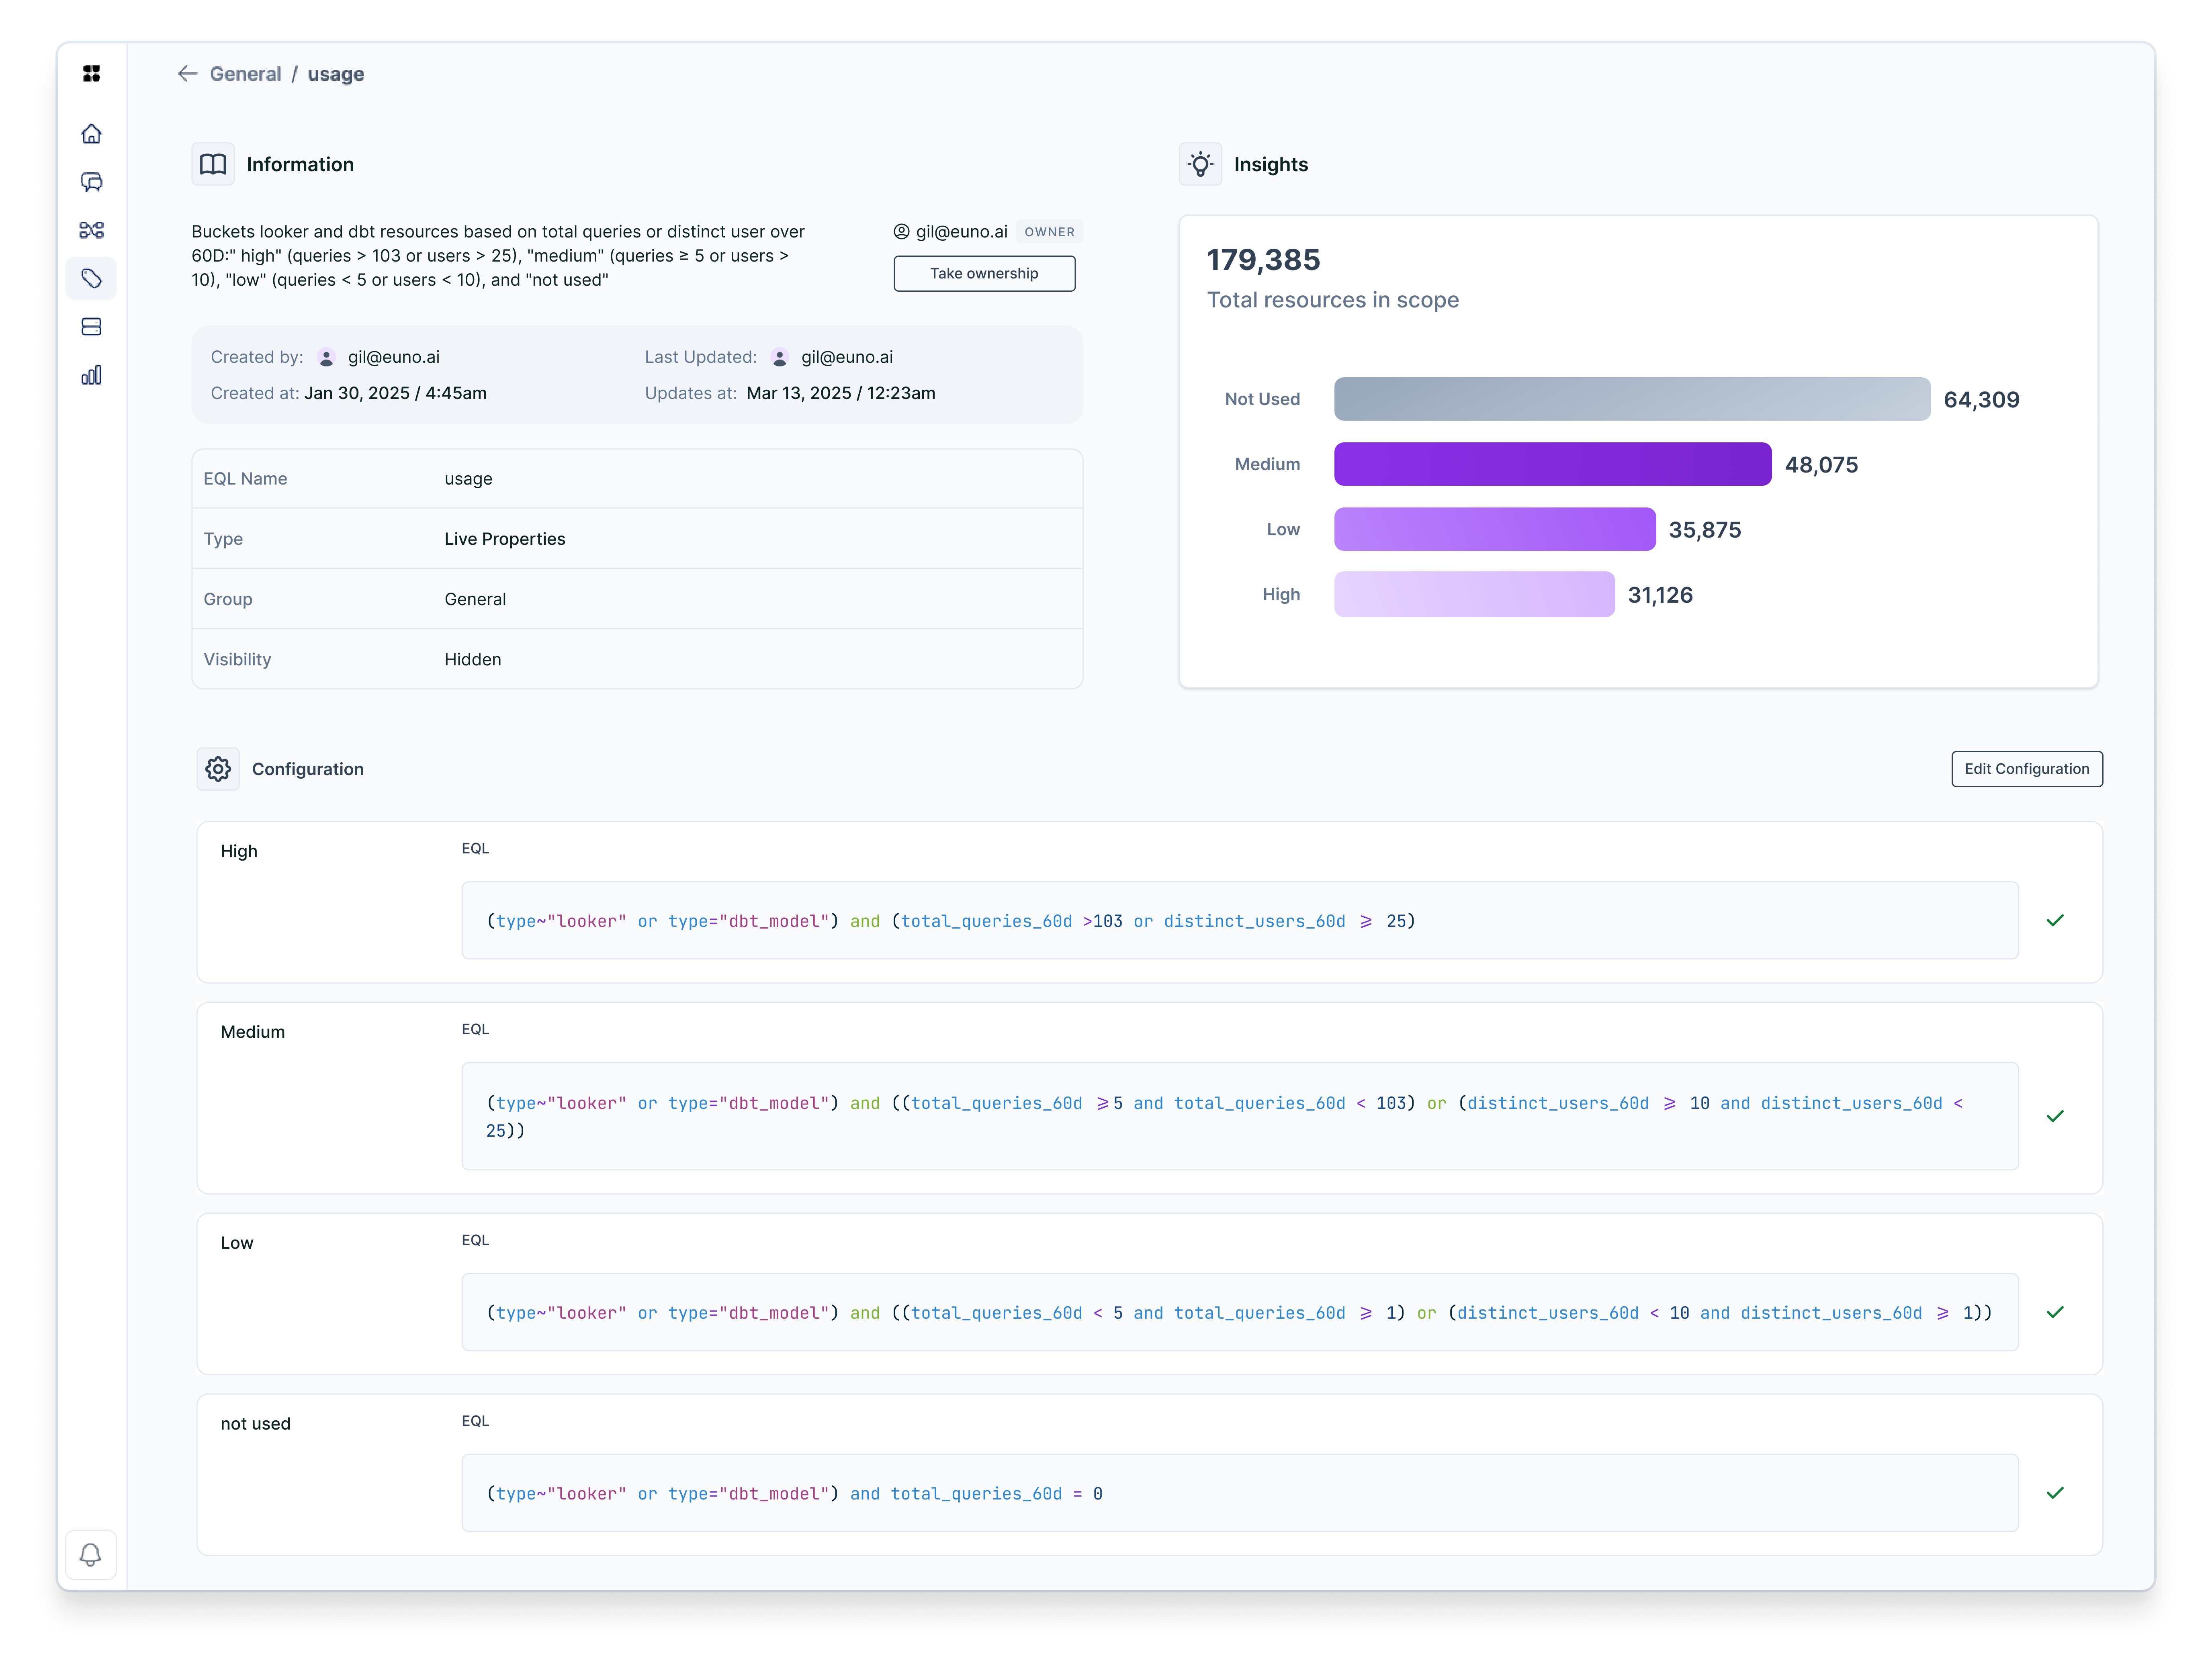The height and width of the screenshot is (1661, 2212).
Task: Click the not used configuration label
Action: [x=255, y=1424]
